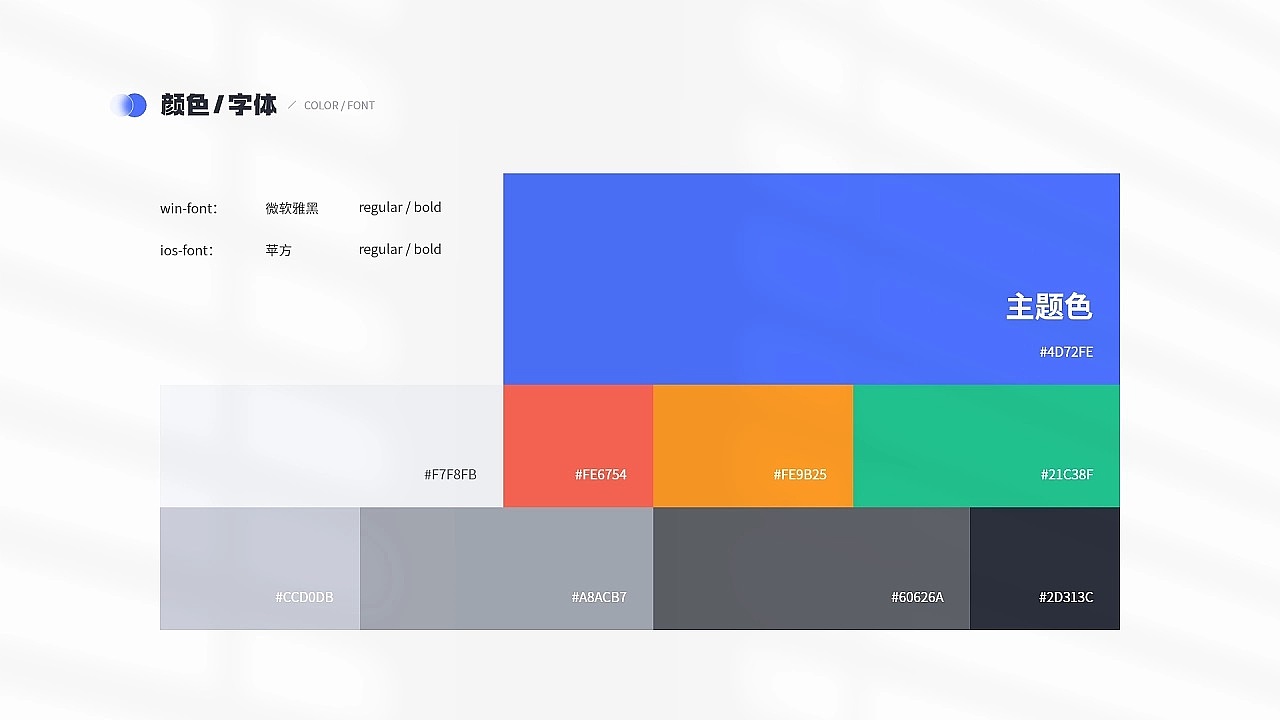Click the win-font label
This screenshot has height=720, width=1280.
tap(188, 208)
